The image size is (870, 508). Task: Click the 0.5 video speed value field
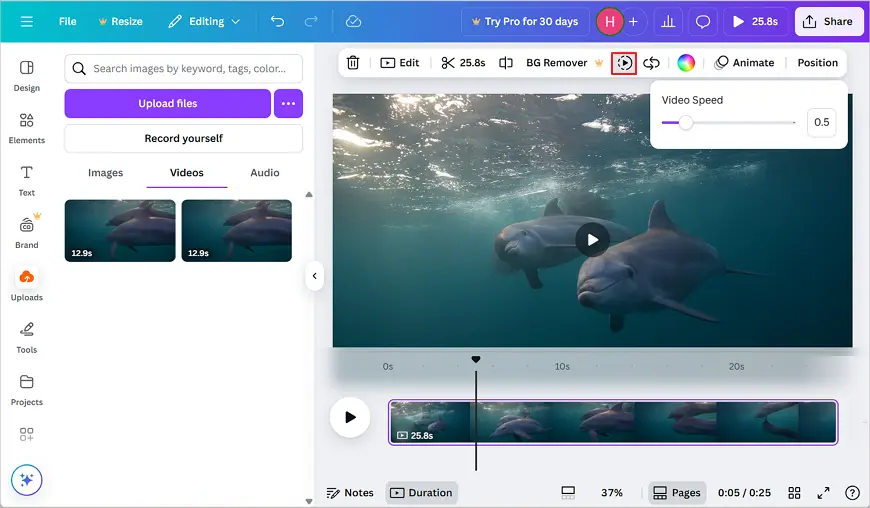click(x=822, y=122)
